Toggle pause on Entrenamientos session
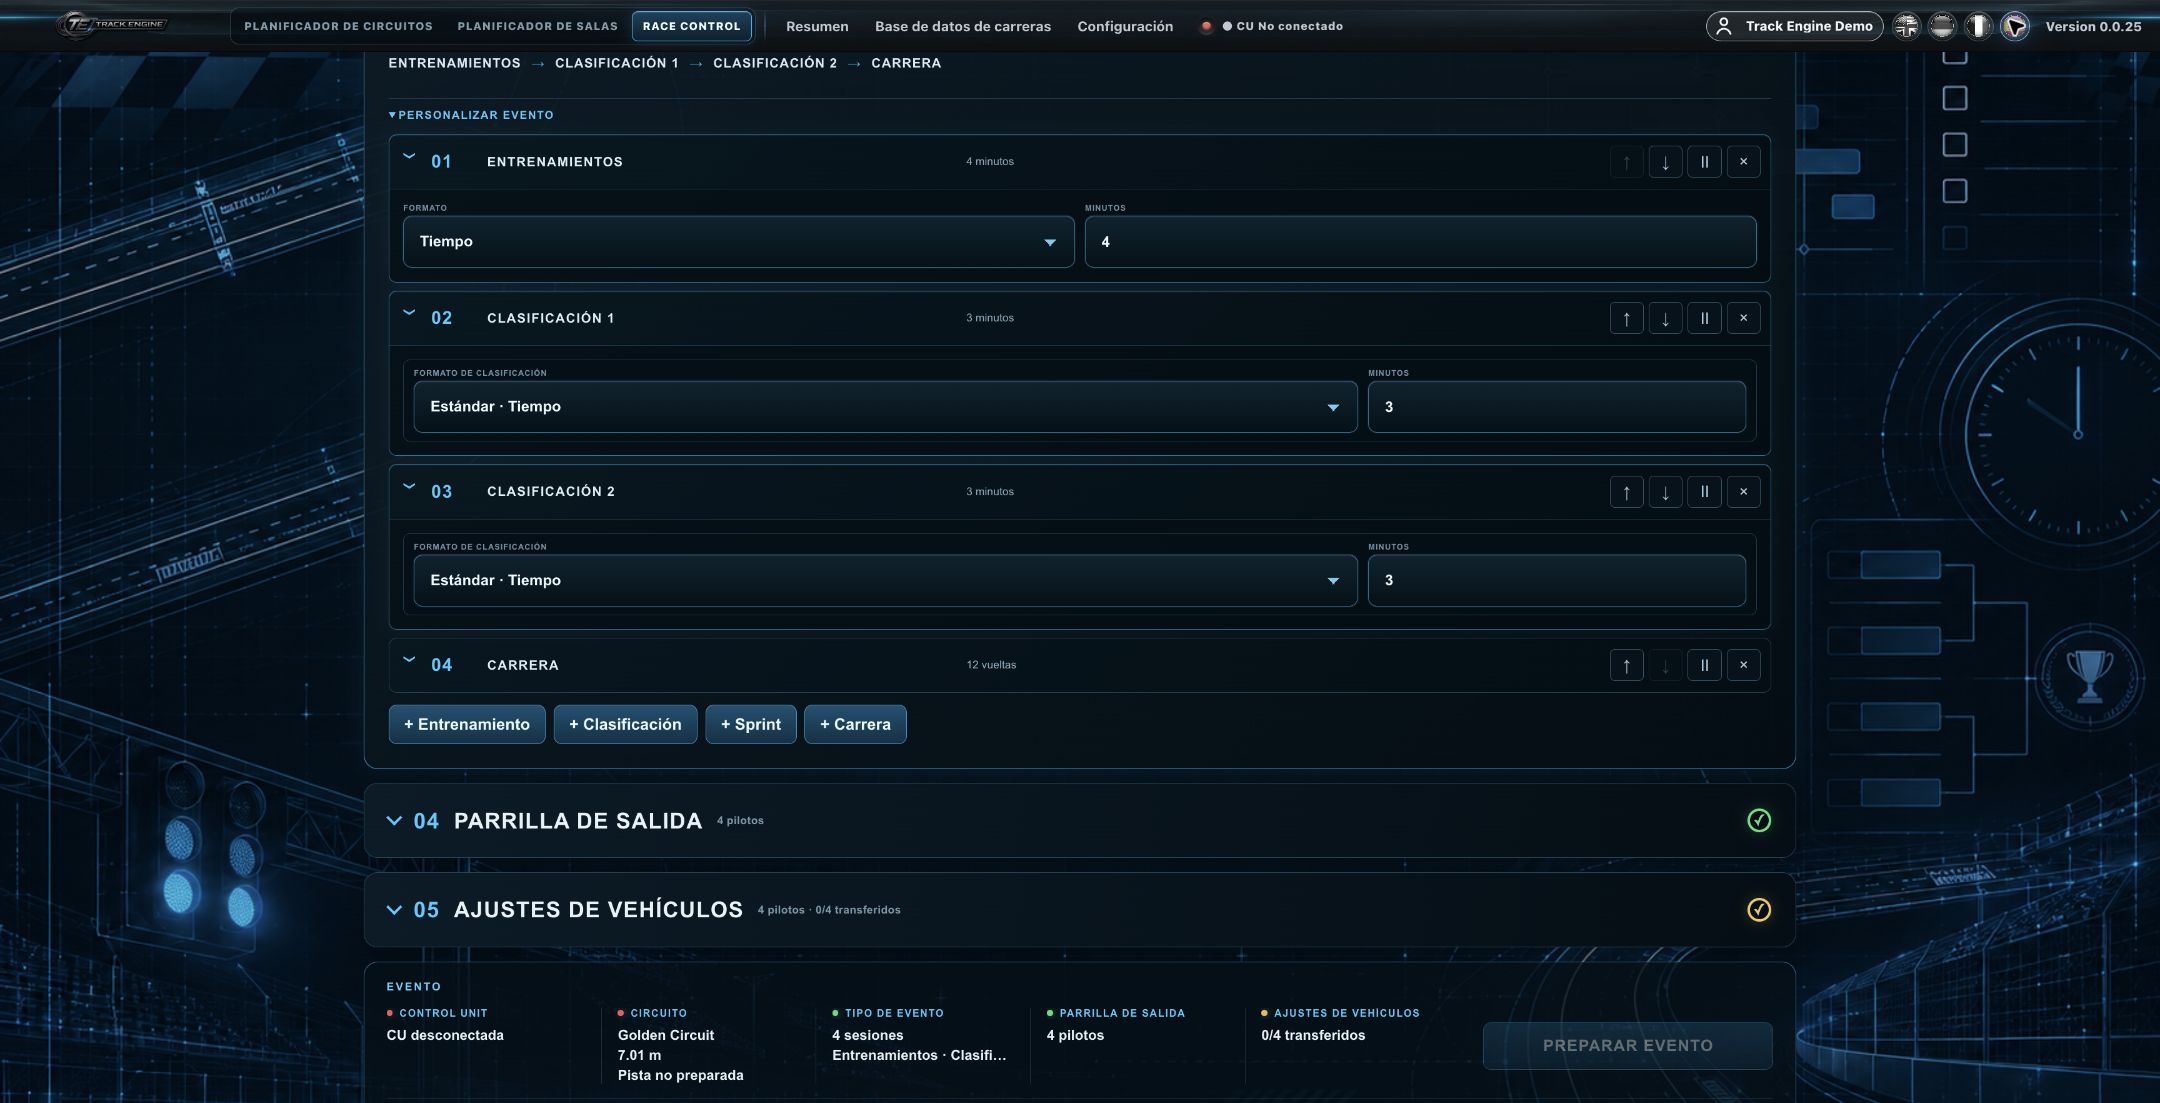The image size is (2160, 1103). coord(1704,162)
